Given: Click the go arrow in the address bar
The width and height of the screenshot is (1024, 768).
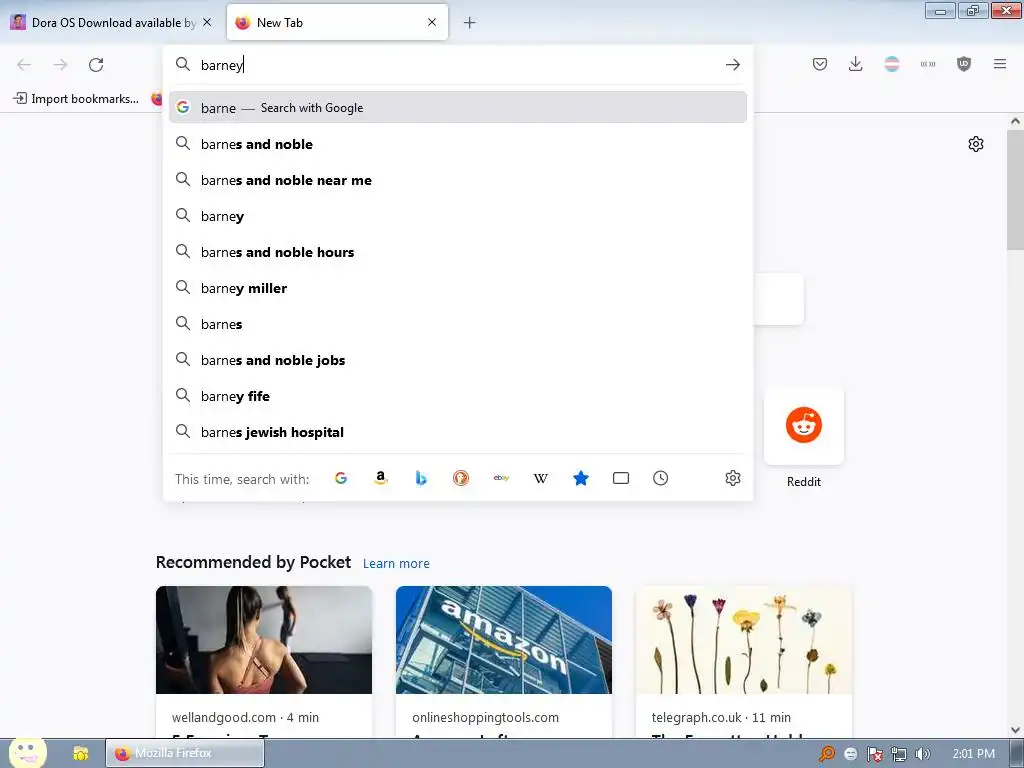Looking at the screenshot, I should [x=733, y=65].
